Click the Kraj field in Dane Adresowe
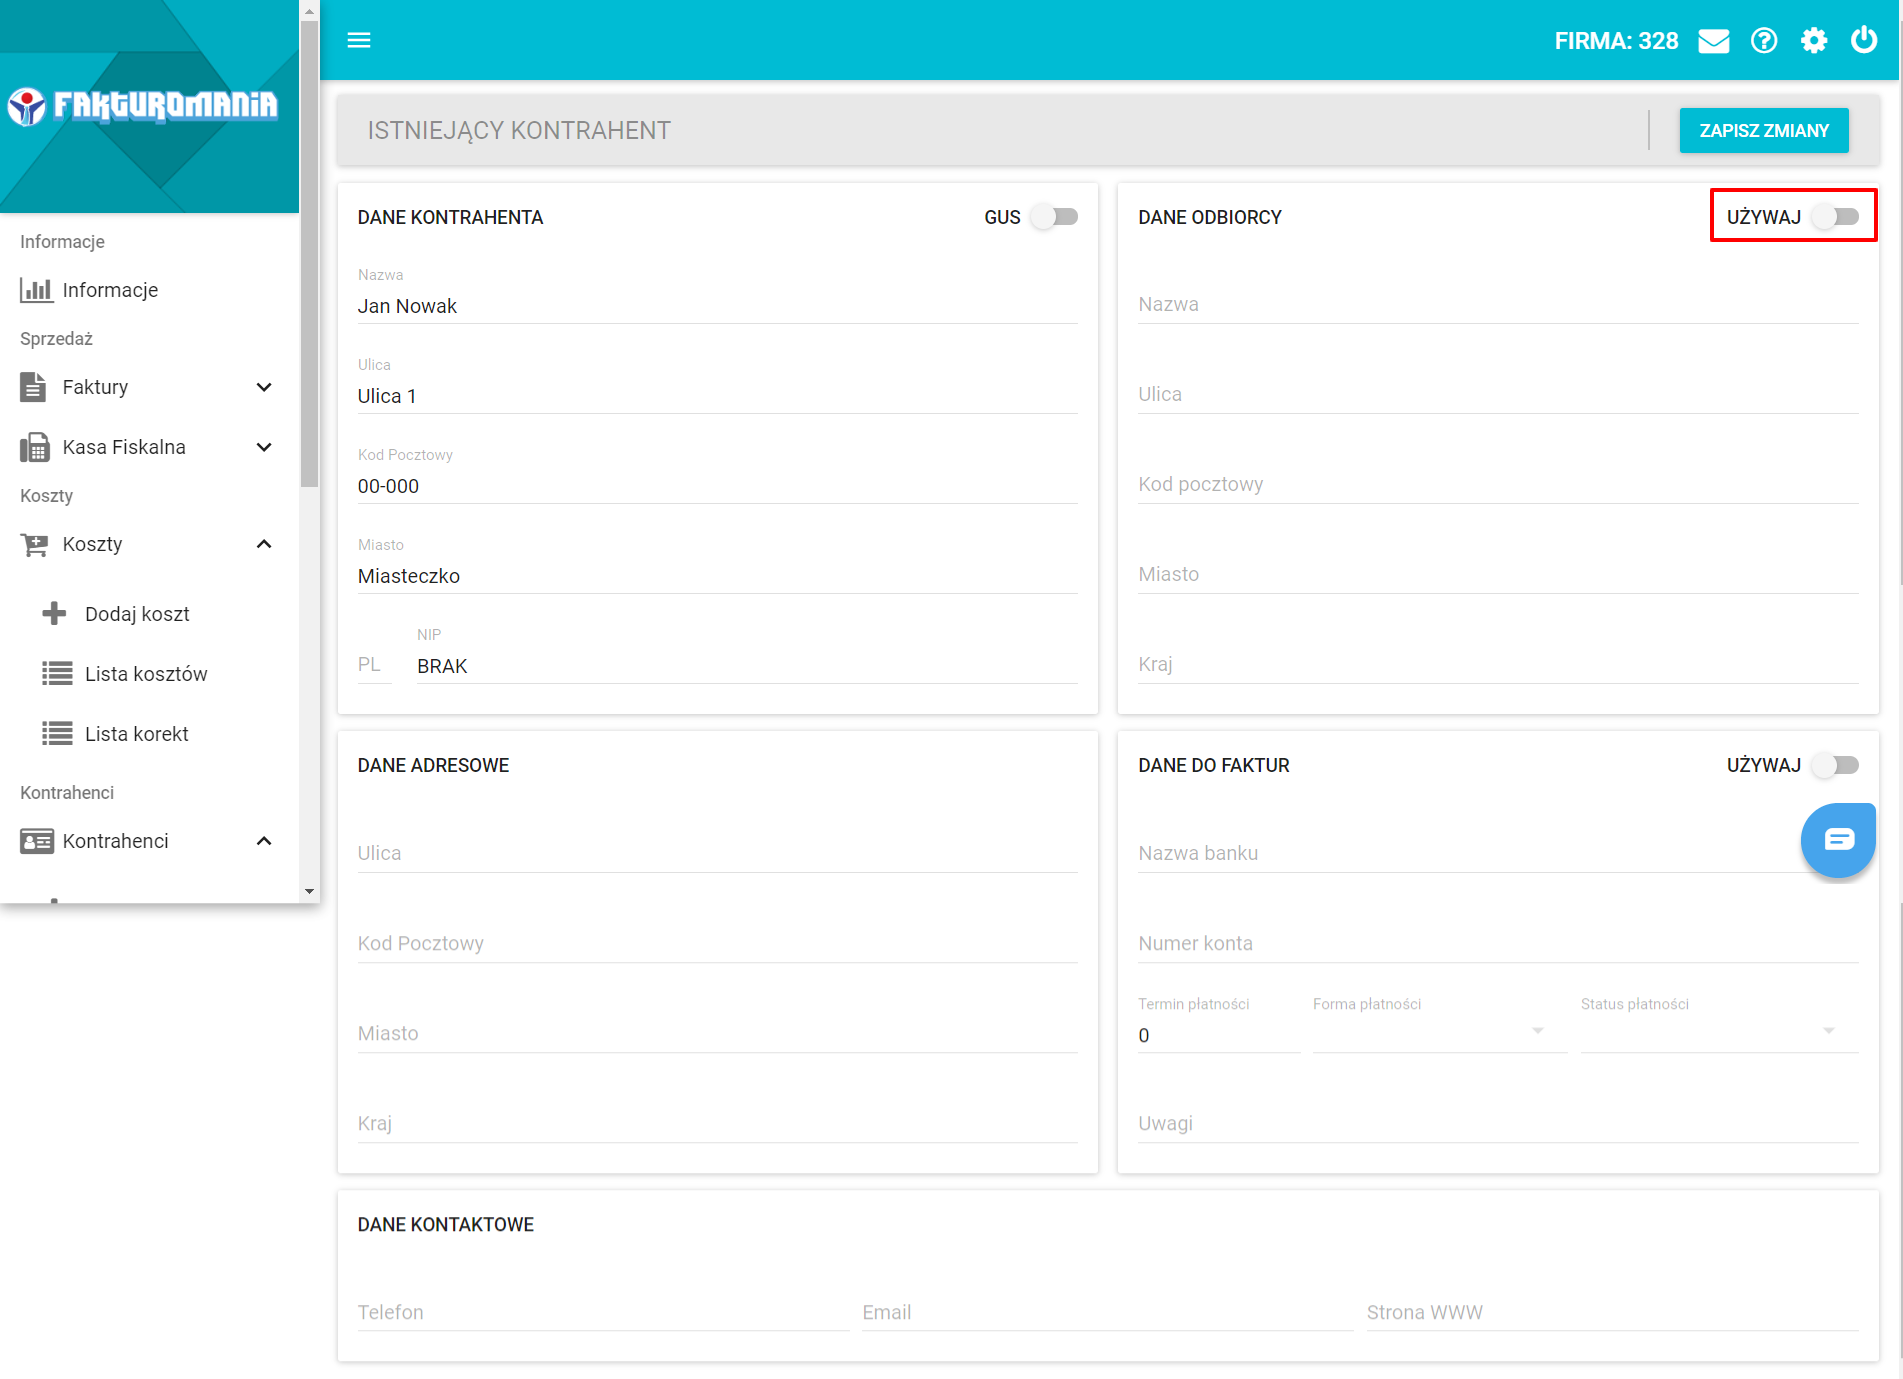The width and height of the screenshot is (1903, 1379). [x=717, y=1124]
